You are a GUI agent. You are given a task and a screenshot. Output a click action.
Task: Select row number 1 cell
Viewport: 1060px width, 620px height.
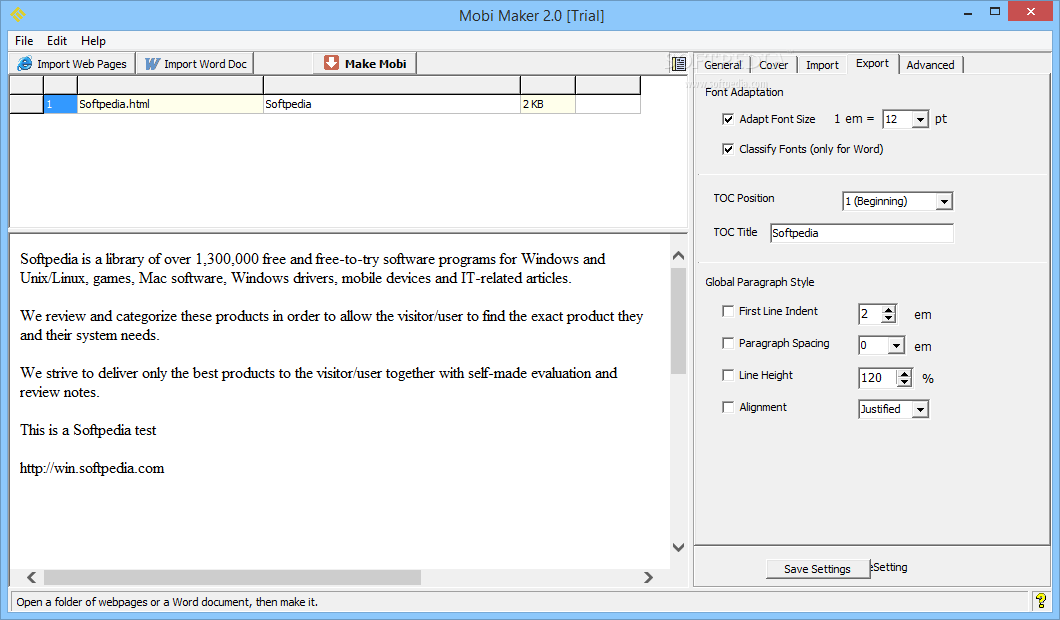60,104
